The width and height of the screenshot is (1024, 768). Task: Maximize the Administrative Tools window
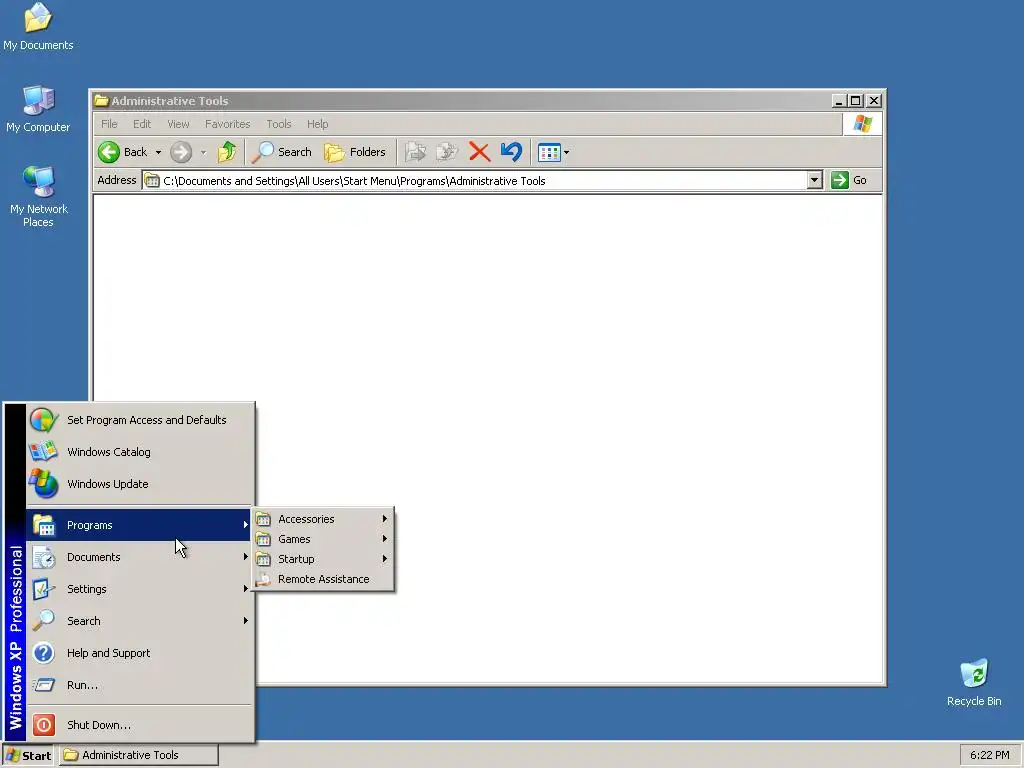[855, 101]
